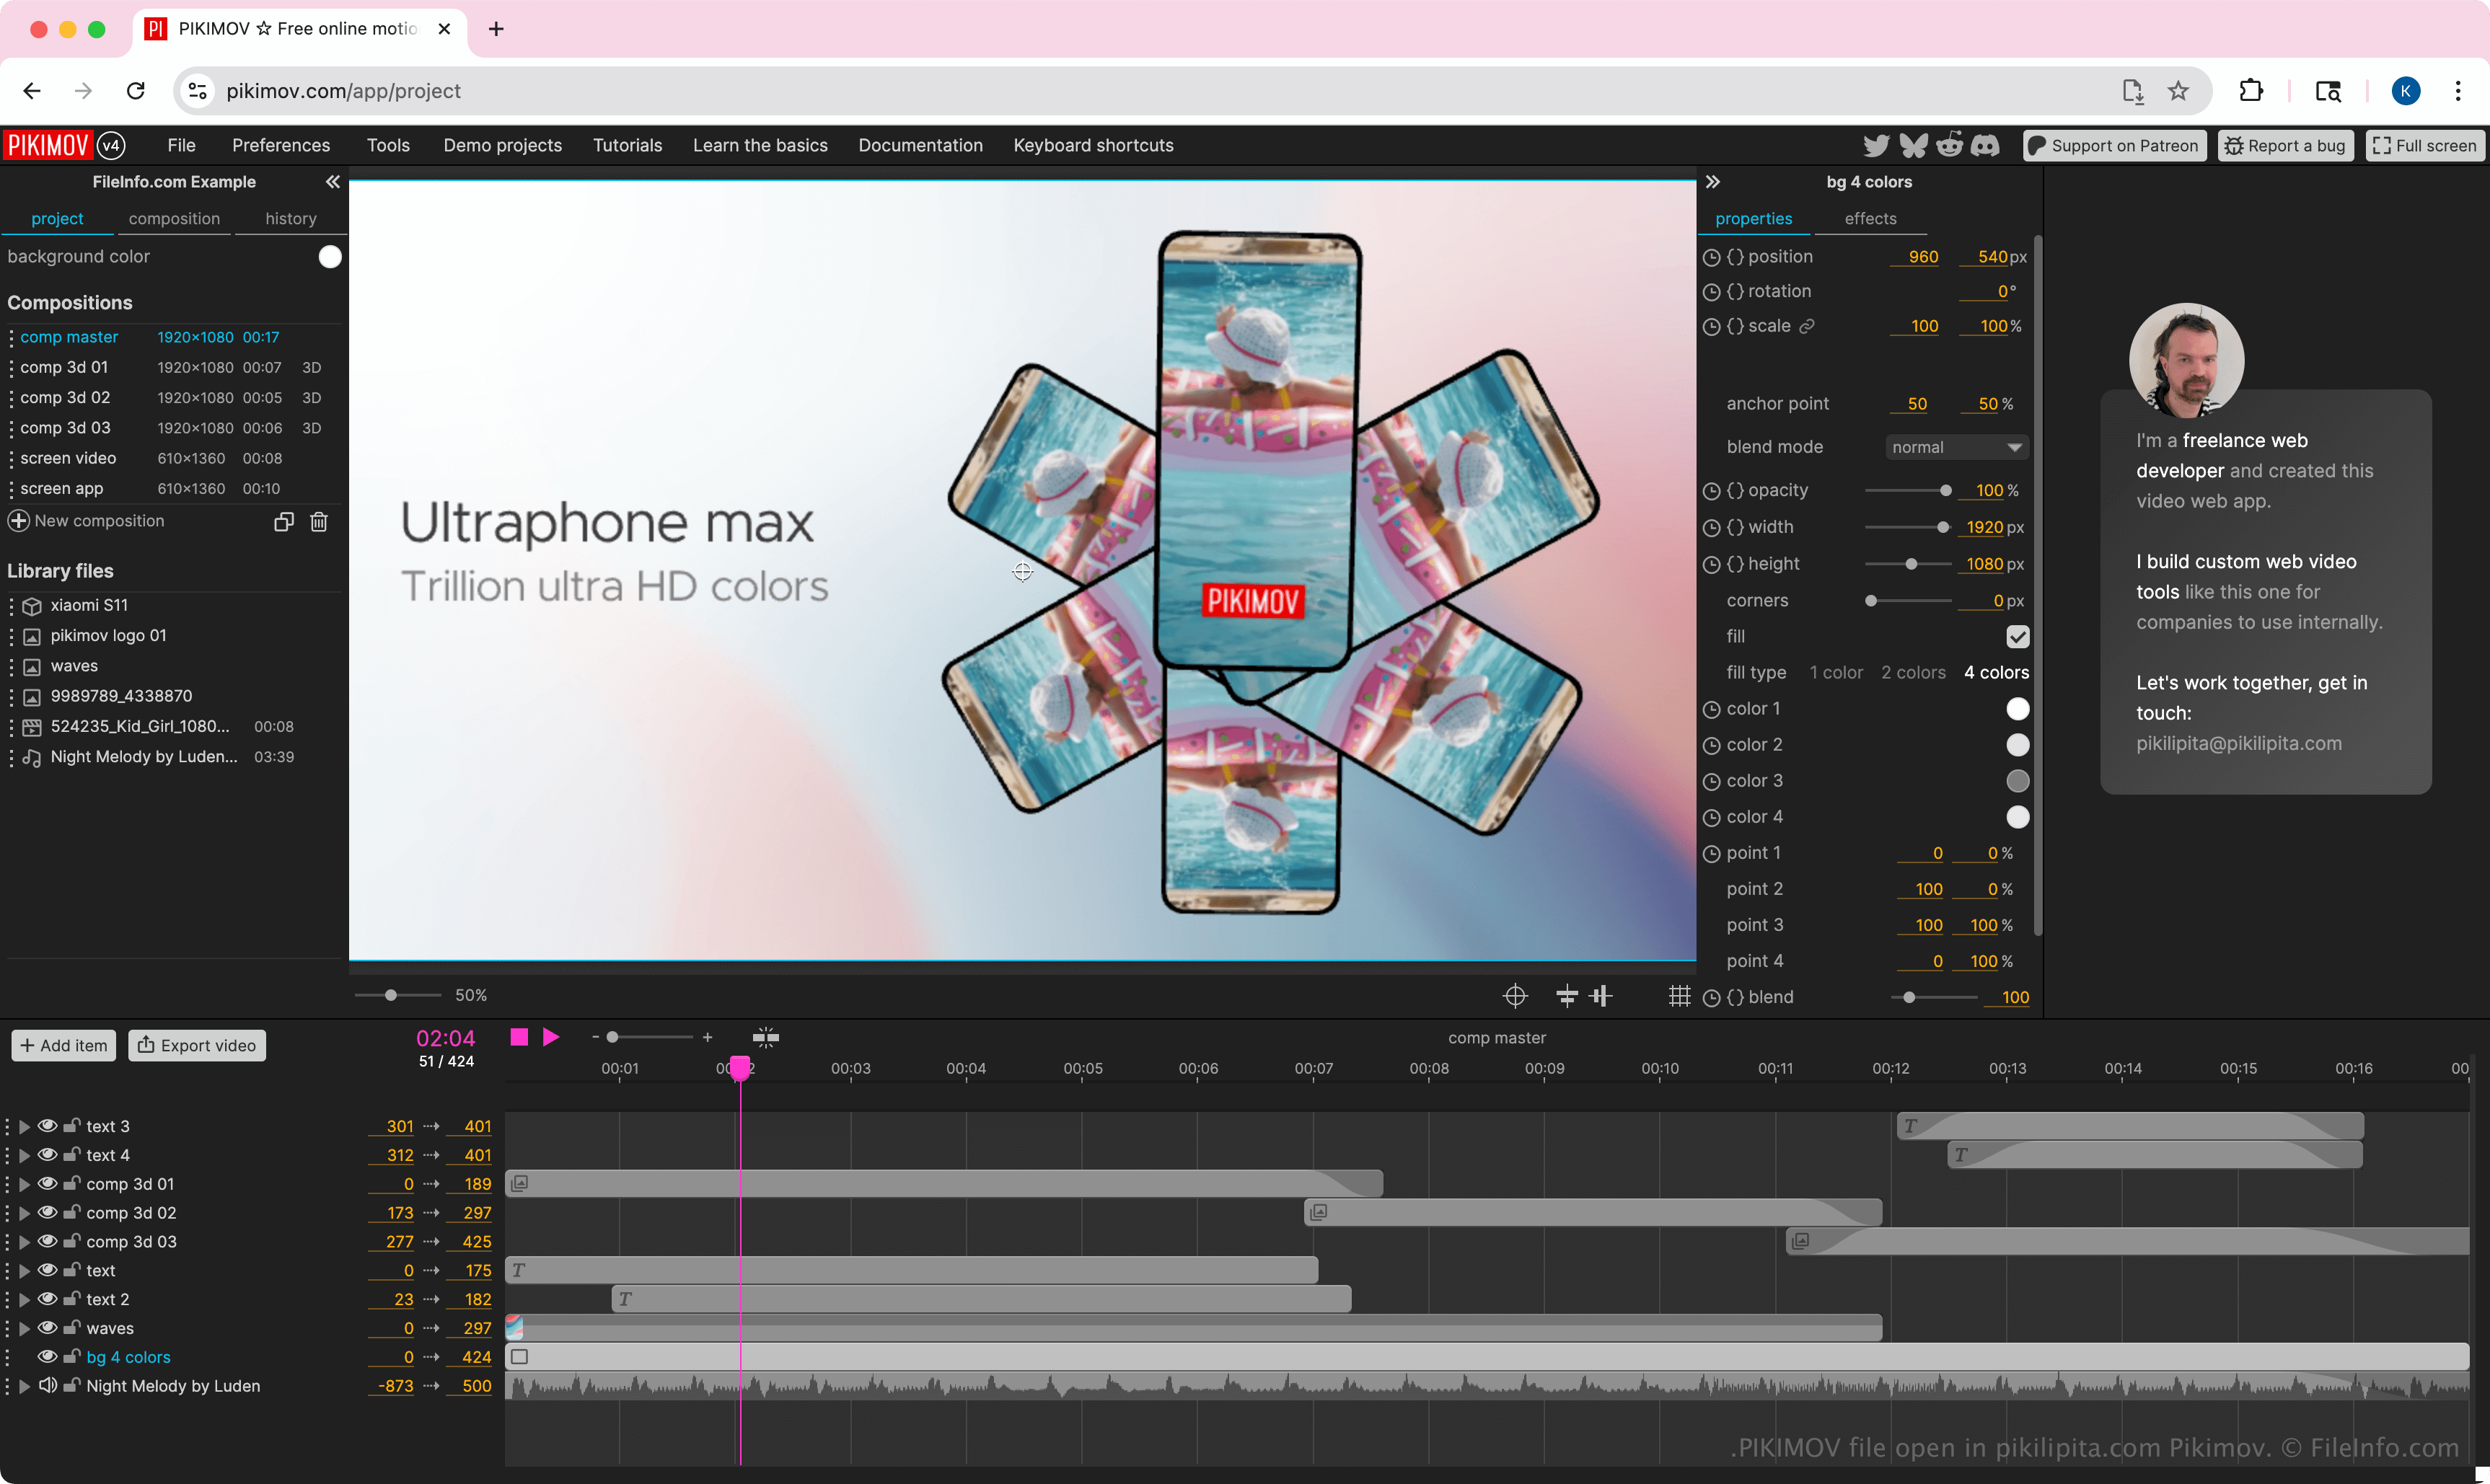Expand the waves layer
Image resolution: width=2490 pixels, height=1484 pixels.
(24, 1329)
